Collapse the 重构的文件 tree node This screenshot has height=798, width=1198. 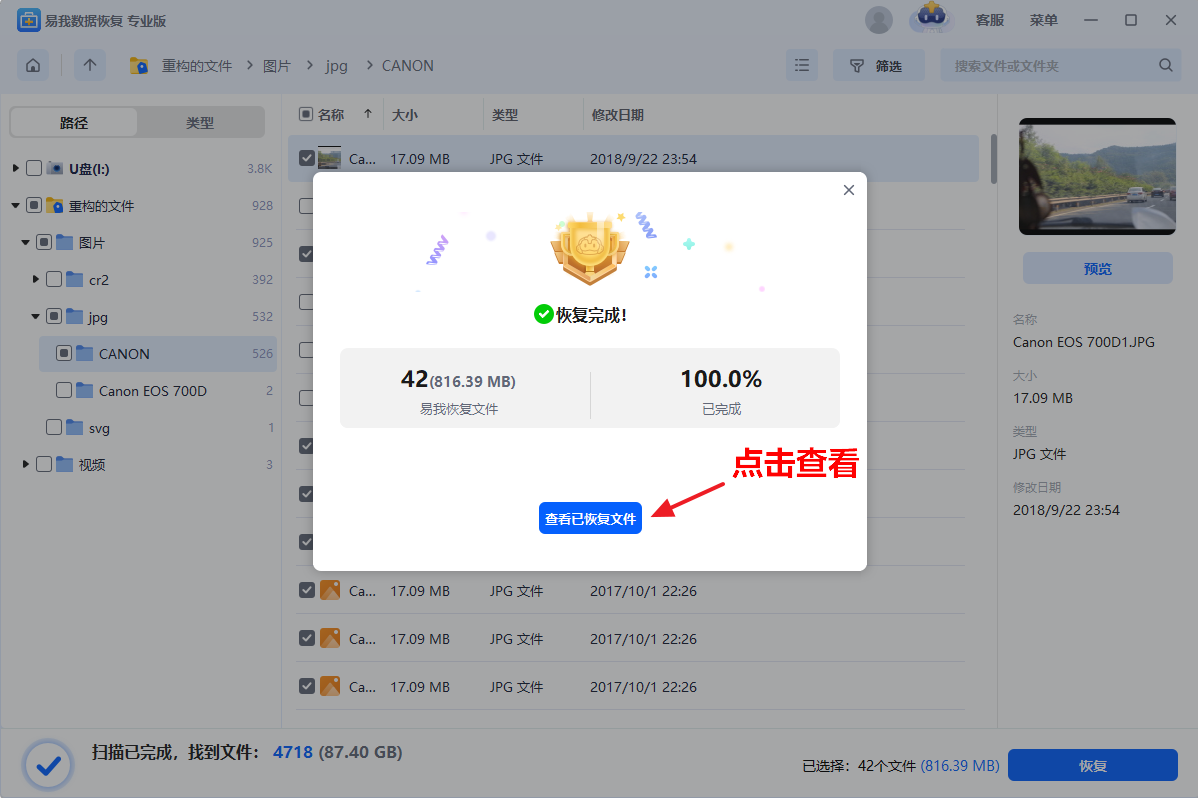(x=15, y=206)
